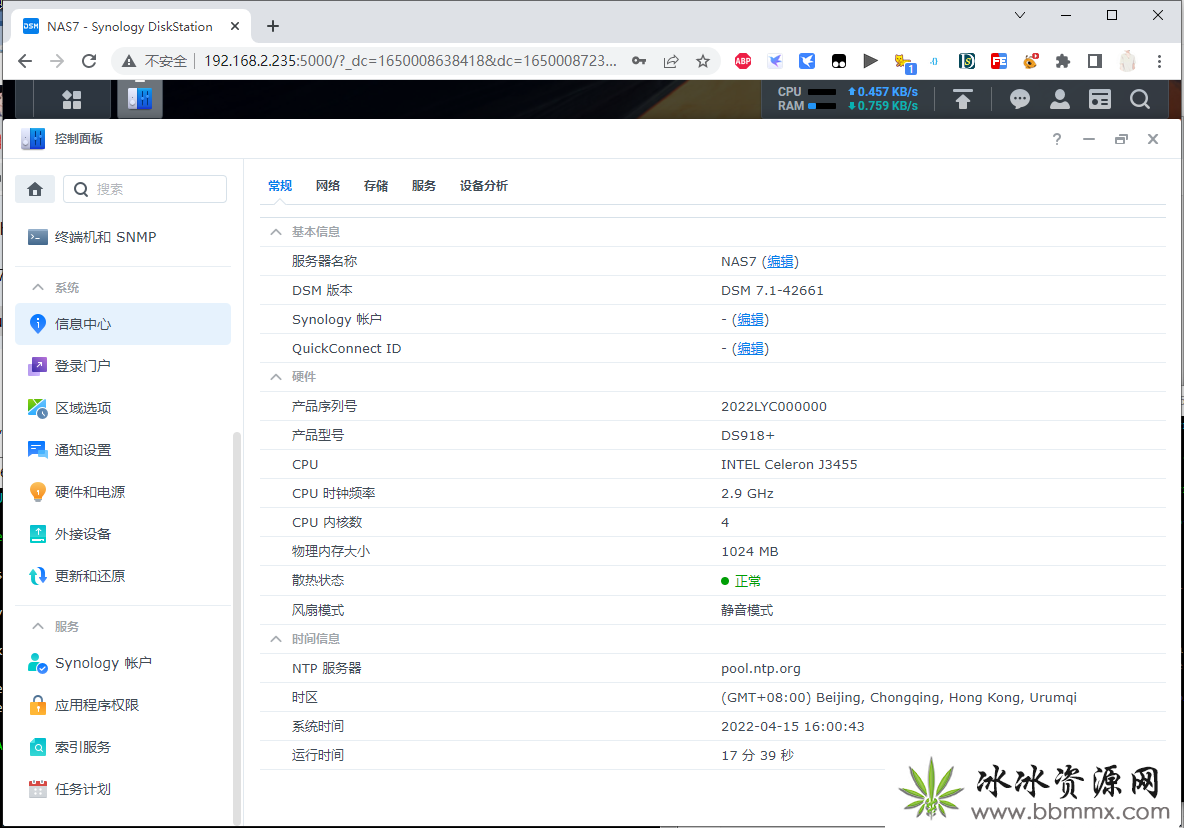Open DSM main menu grid icon
Viewport: 1184px width, 828px height.
click(x=71, y=100)
